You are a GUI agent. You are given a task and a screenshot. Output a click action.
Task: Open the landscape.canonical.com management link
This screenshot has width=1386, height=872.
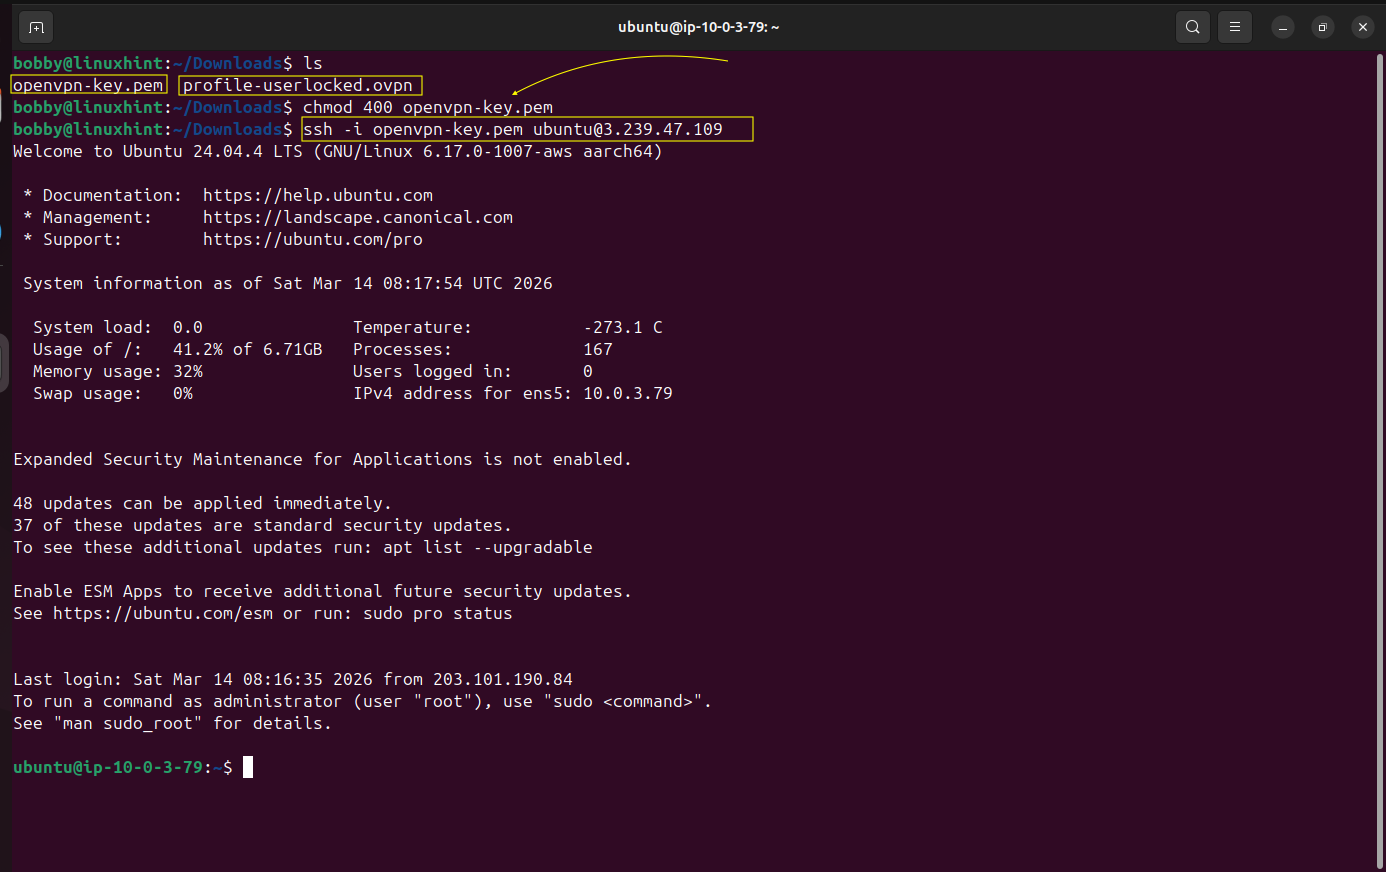click(x=357, y=217)
